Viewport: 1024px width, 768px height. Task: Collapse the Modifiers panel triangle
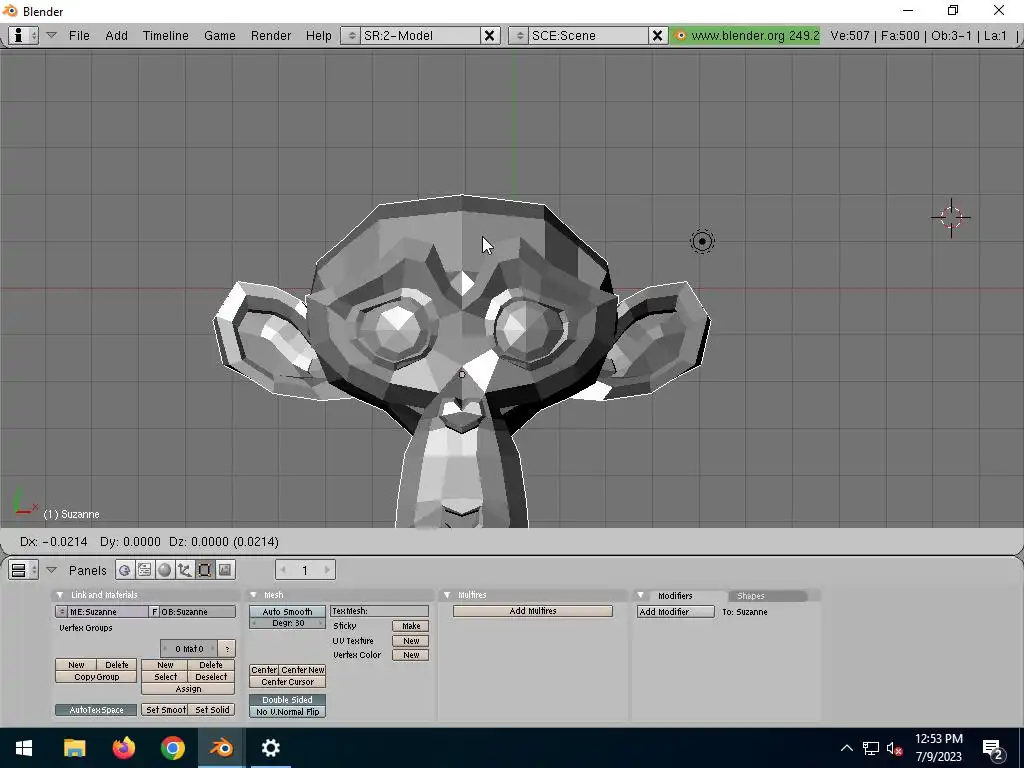(x=641, y=595)
